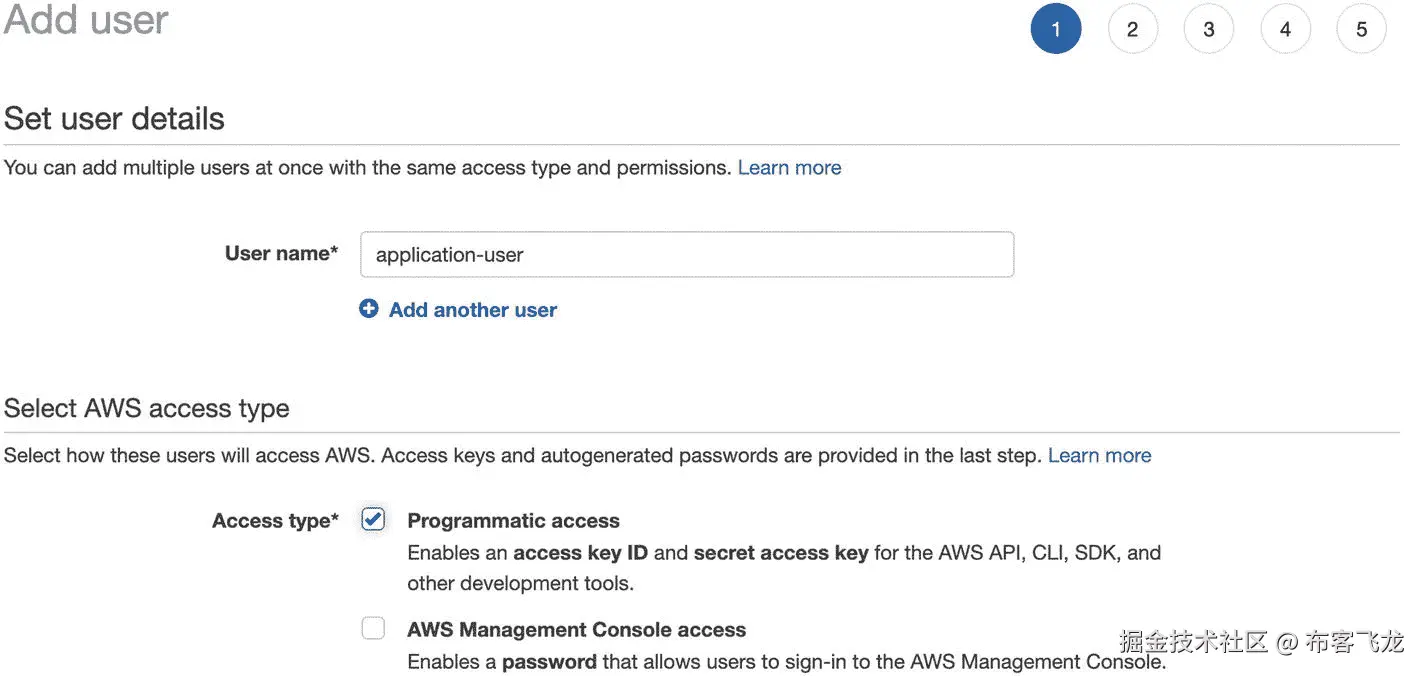Uncheck the Programmatic access checkbox
This screenshot has width=1425, height=676.
click(373, 519)
